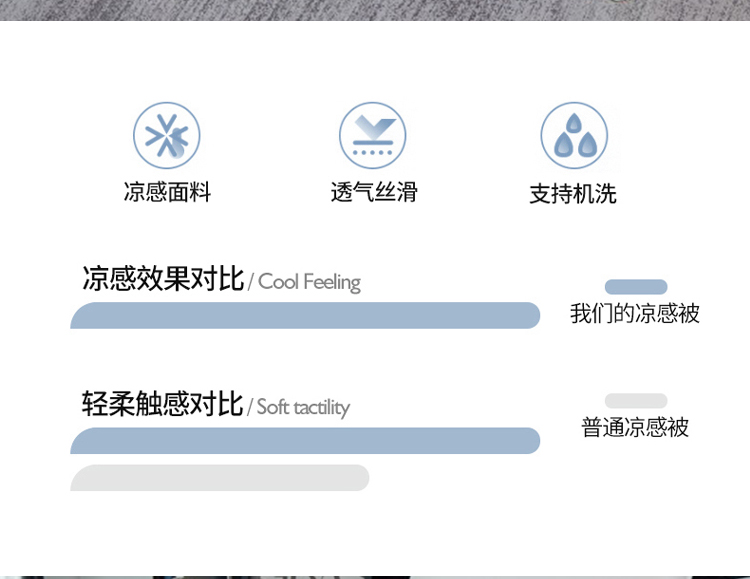Click the blue legend swatch

pyautogui.click(x=636, y=287)
